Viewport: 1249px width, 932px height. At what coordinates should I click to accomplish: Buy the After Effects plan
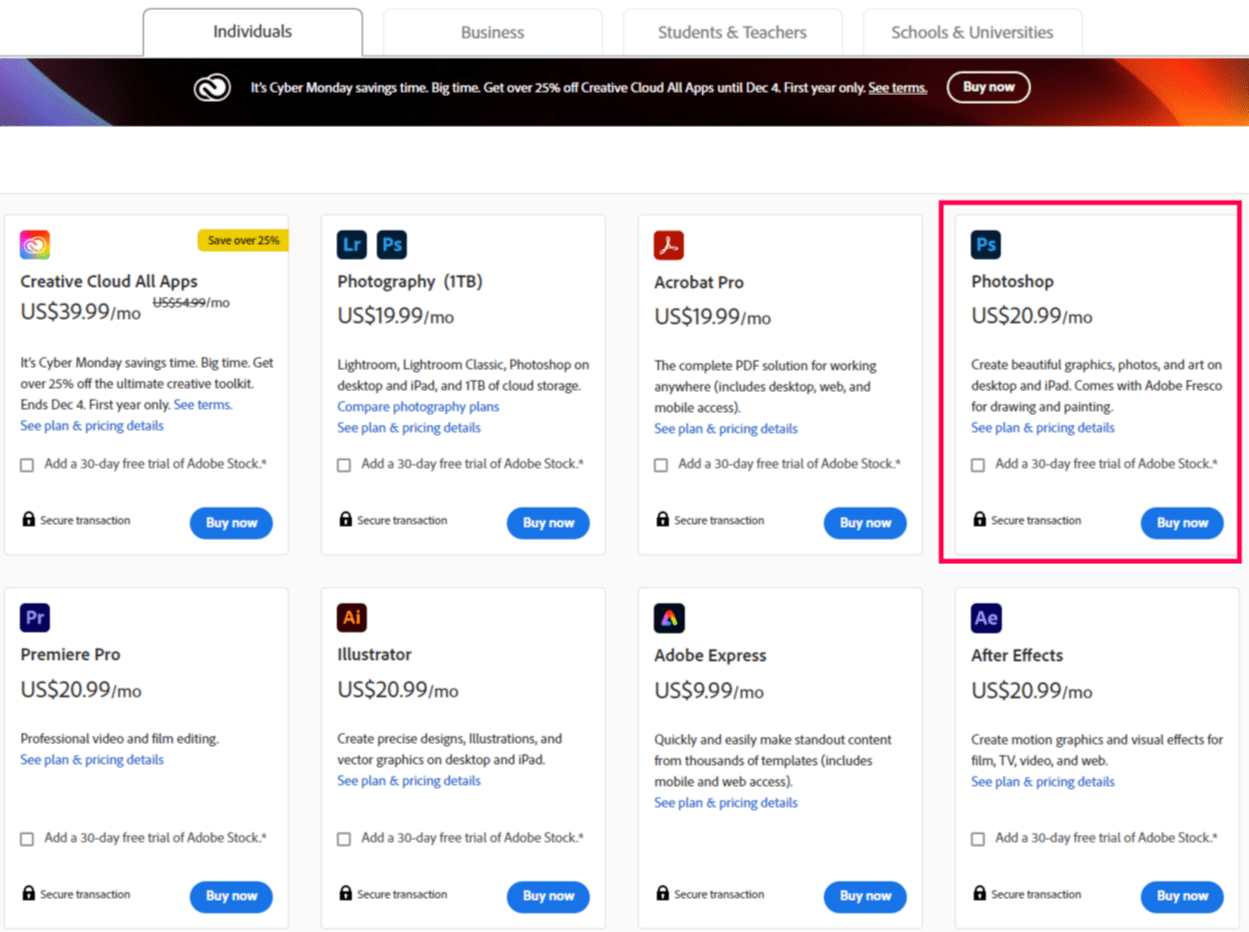point(1182,897)
